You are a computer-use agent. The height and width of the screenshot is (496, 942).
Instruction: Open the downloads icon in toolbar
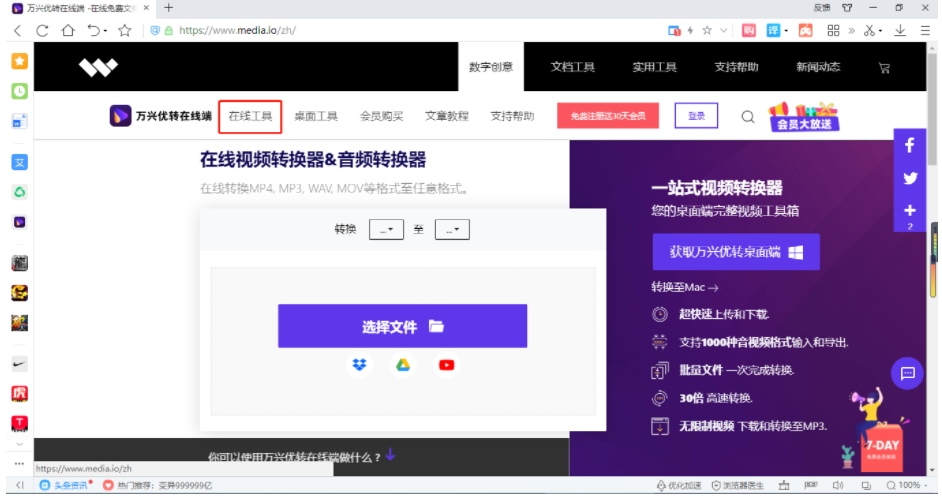(x=900, y=31)
